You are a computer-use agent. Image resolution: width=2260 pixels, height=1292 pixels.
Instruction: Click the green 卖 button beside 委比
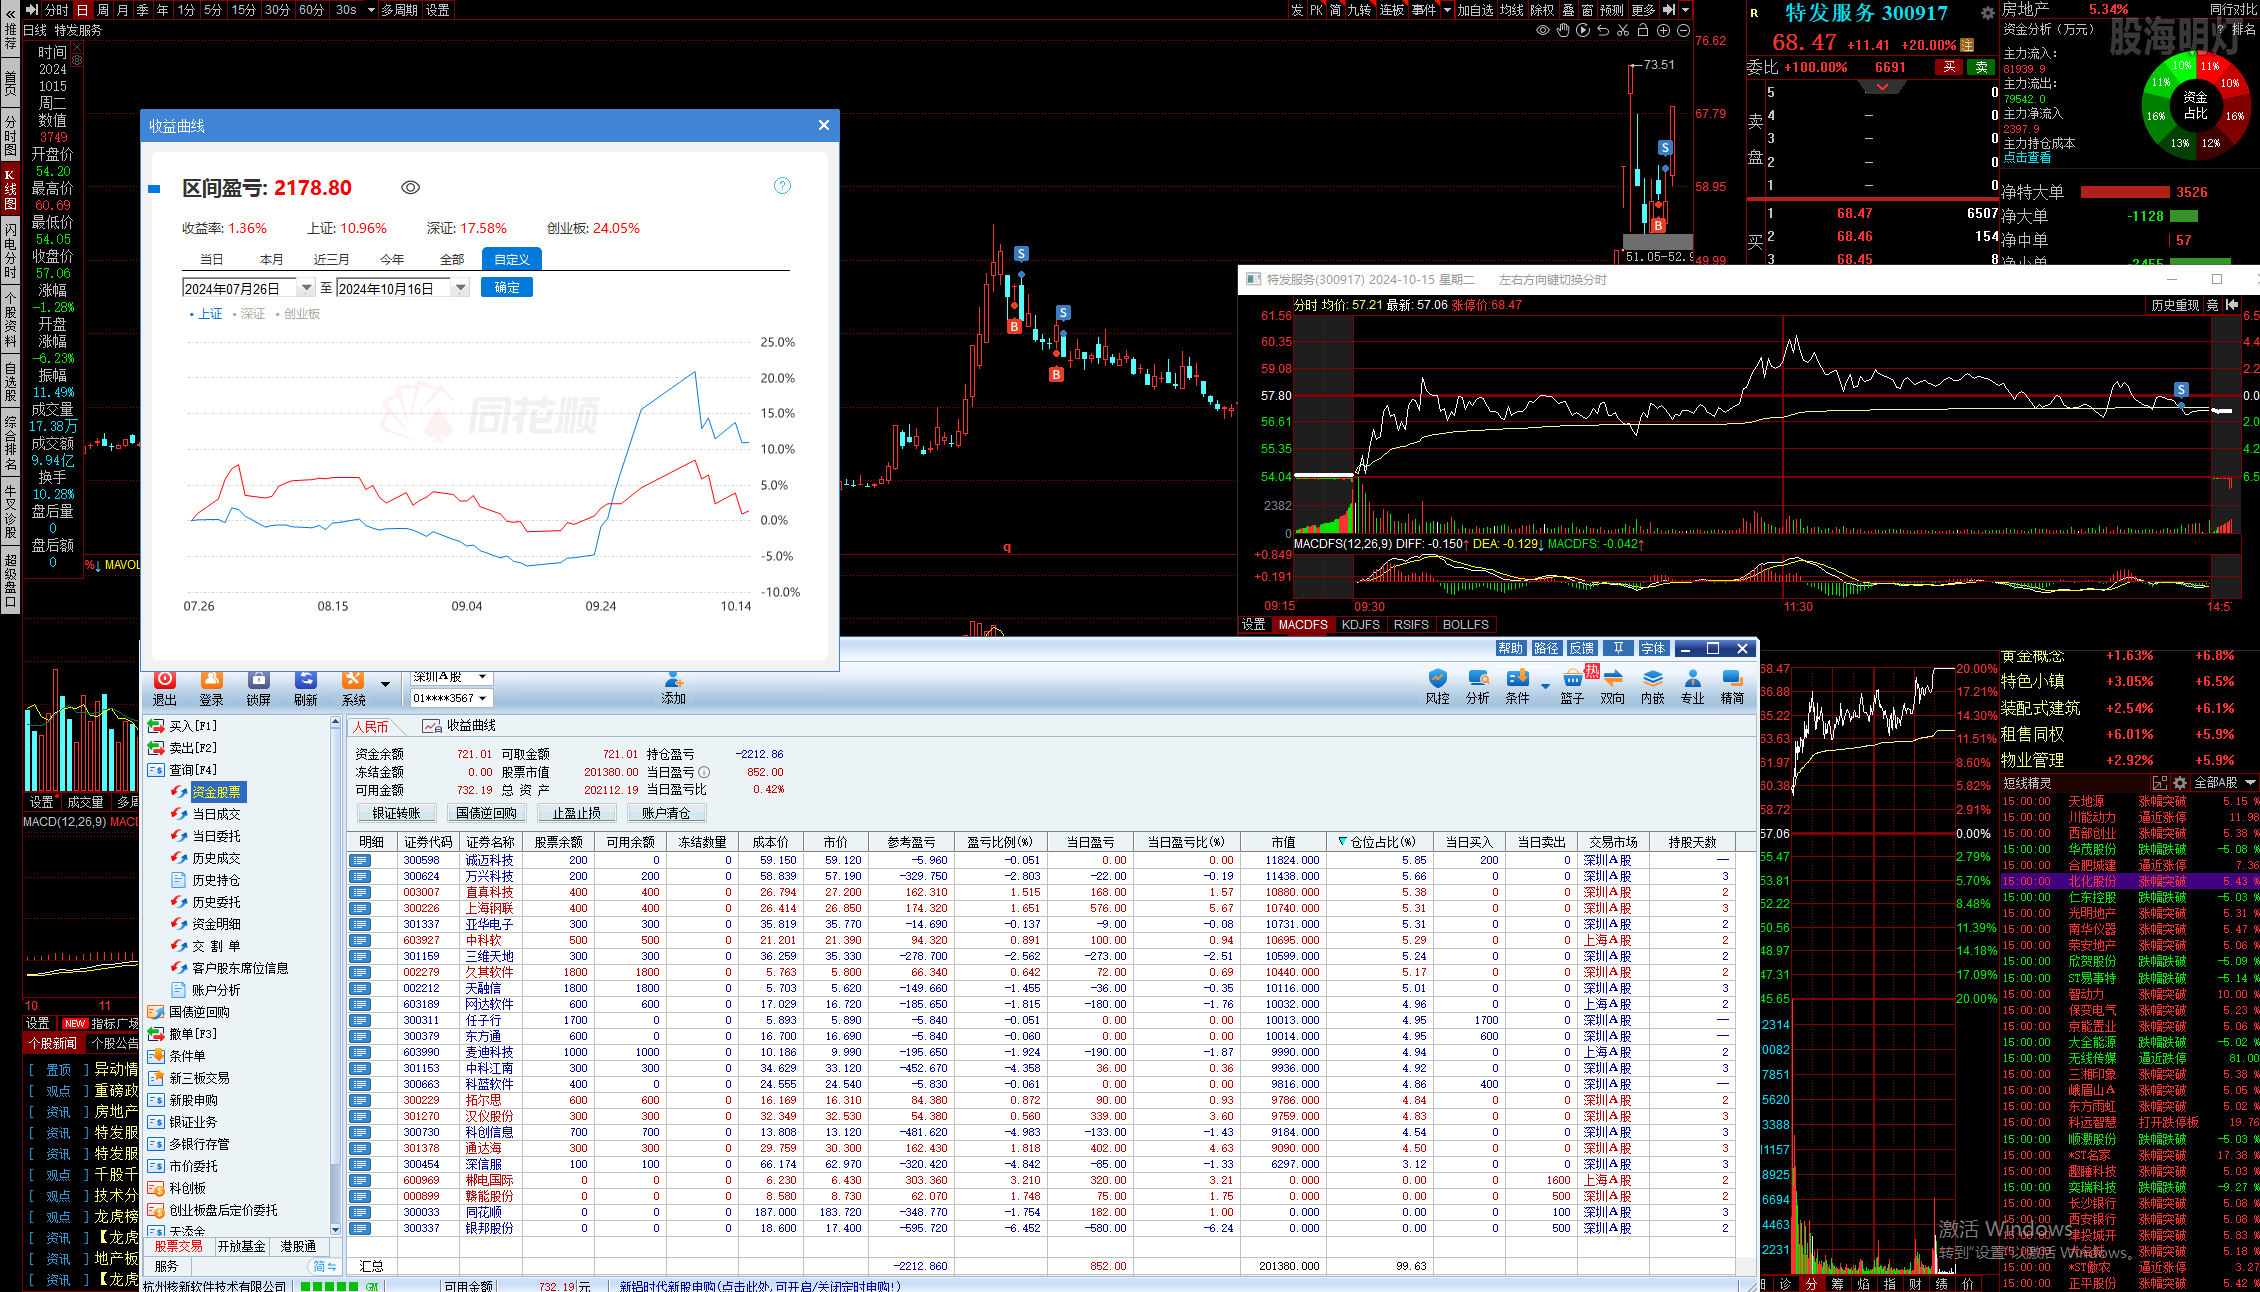pos(1981,67)
